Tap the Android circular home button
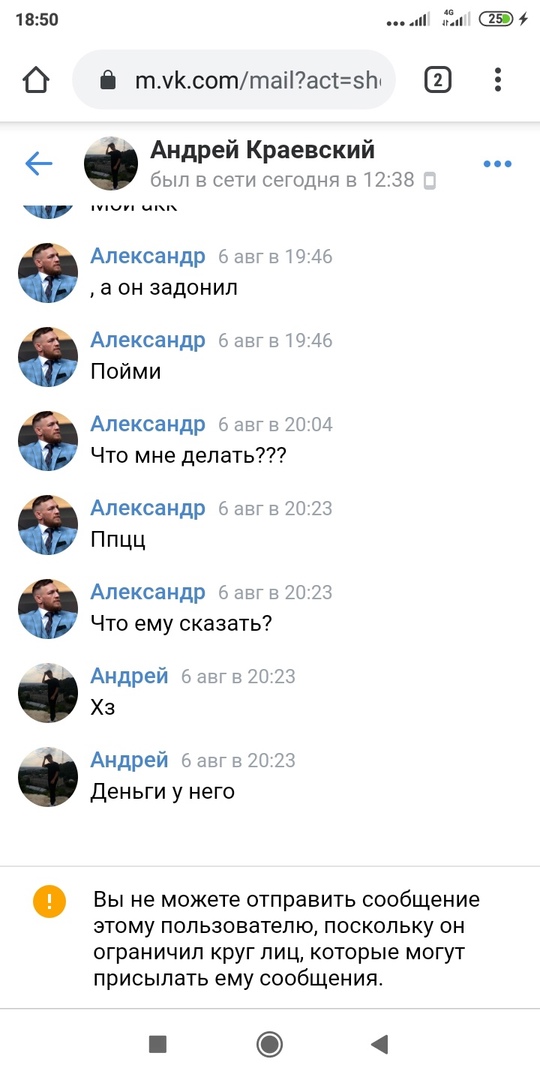 click(x=269, y=1045)
